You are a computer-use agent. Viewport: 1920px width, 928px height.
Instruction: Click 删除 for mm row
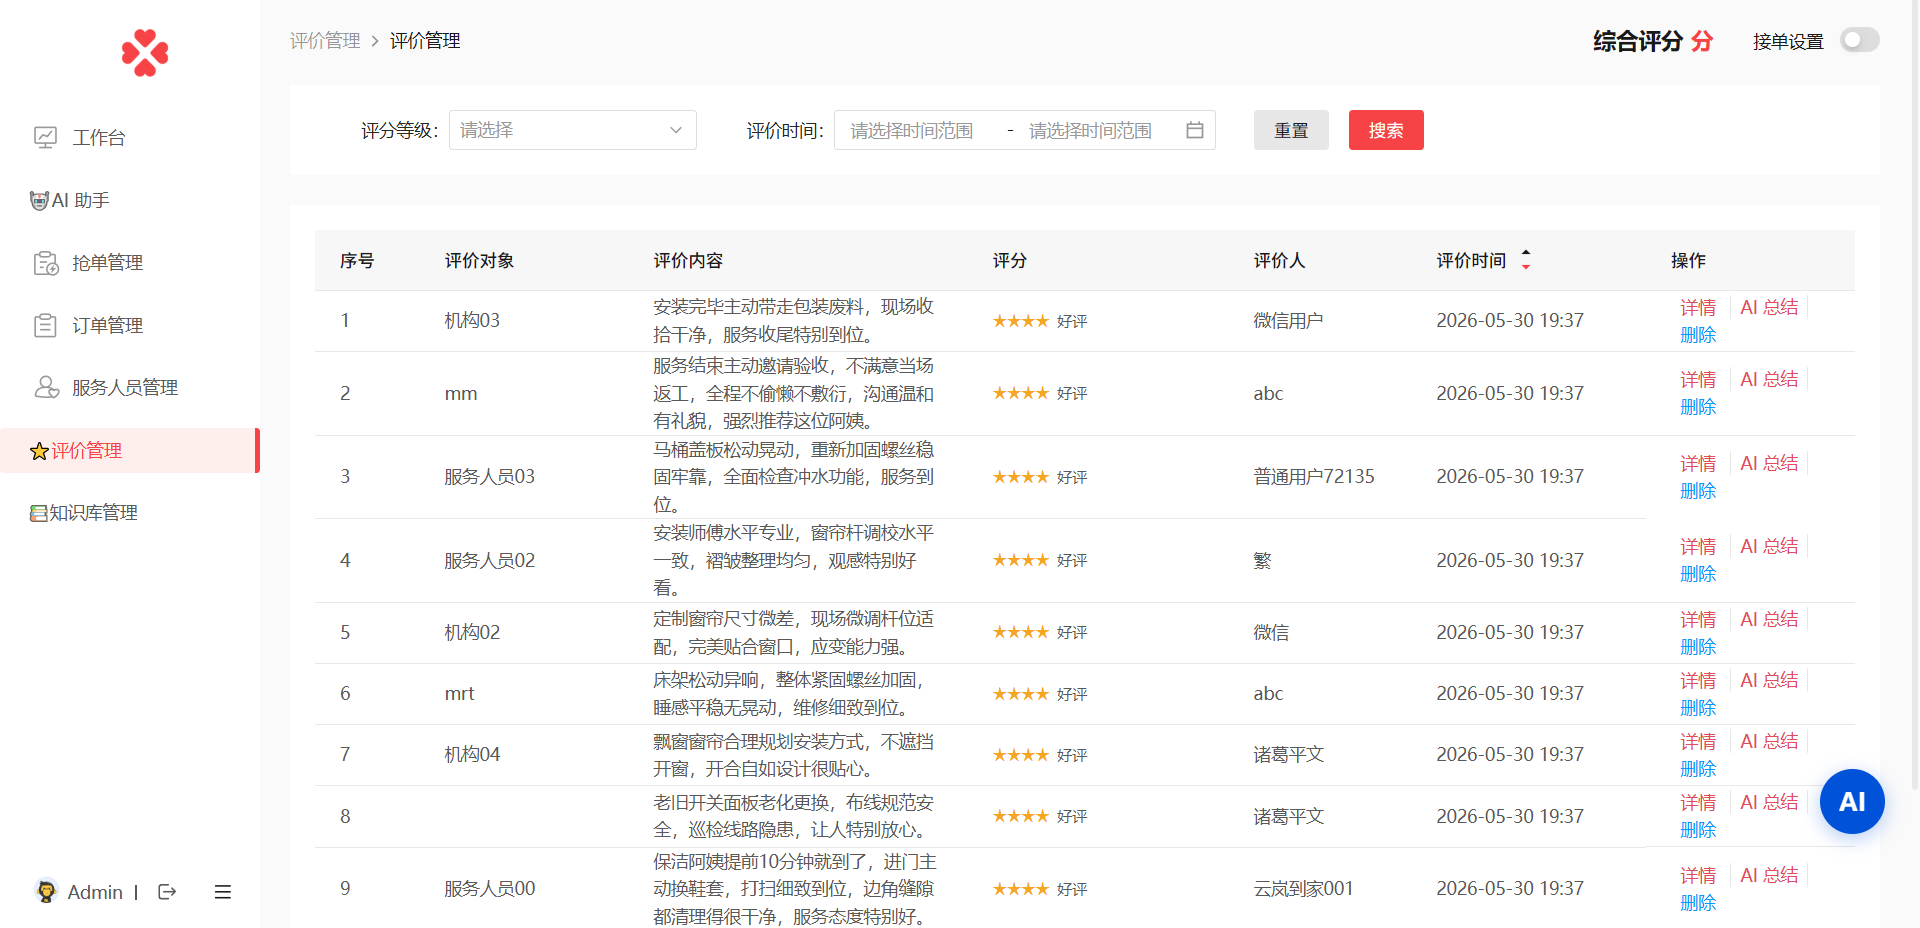click(x=1698, y=407)
